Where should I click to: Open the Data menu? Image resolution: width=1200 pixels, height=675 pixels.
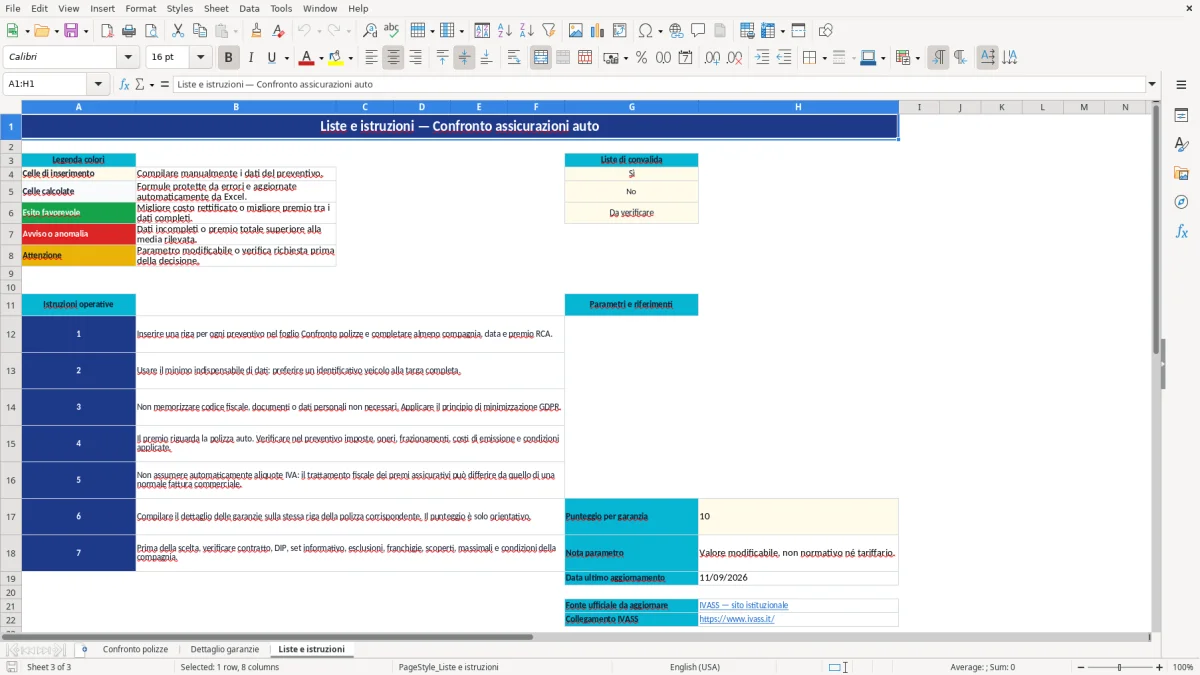point(249,8)
